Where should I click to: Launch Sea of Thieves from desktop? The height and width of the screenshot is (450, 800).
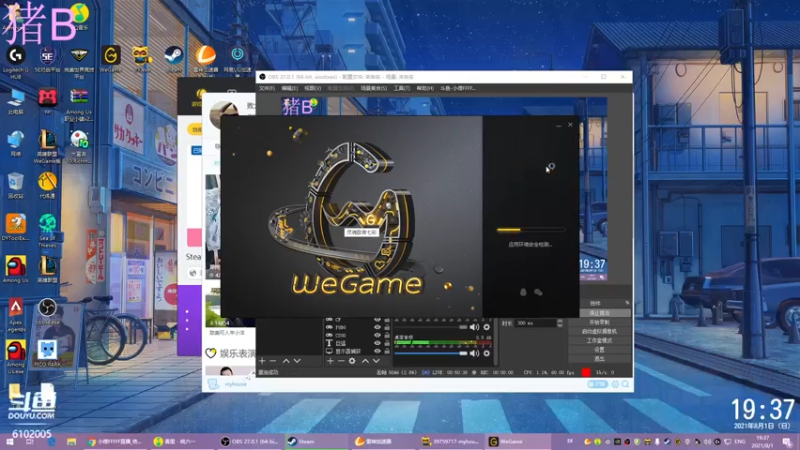coord(47,231)
